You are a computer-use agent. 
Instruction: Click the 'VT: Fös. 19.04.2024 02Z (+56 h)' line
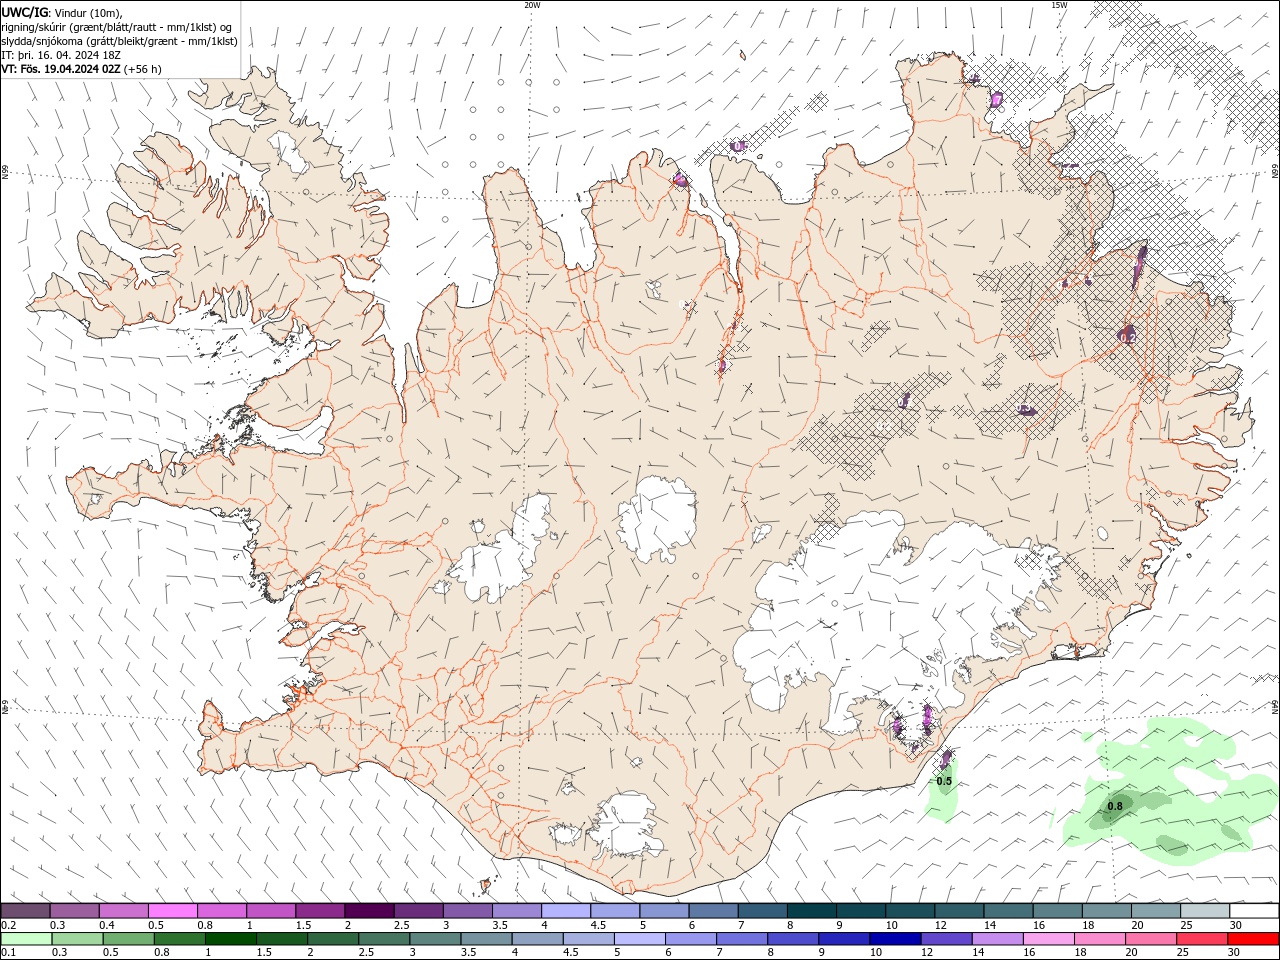82,69
